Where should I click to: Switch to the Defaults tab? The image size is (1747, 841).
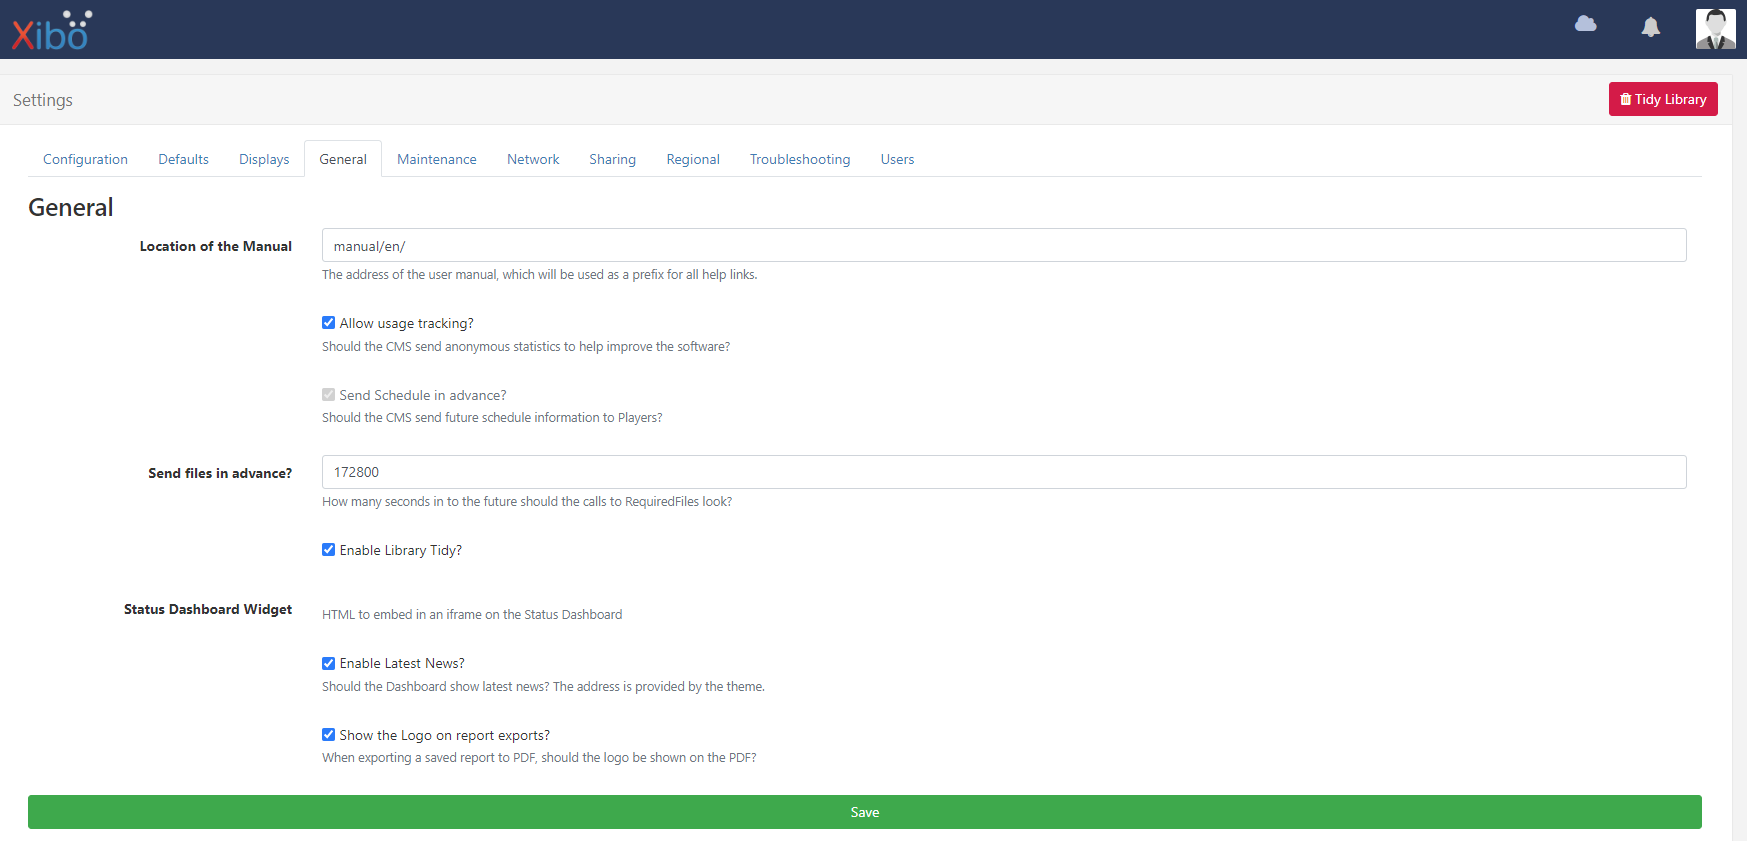(183, 159)
